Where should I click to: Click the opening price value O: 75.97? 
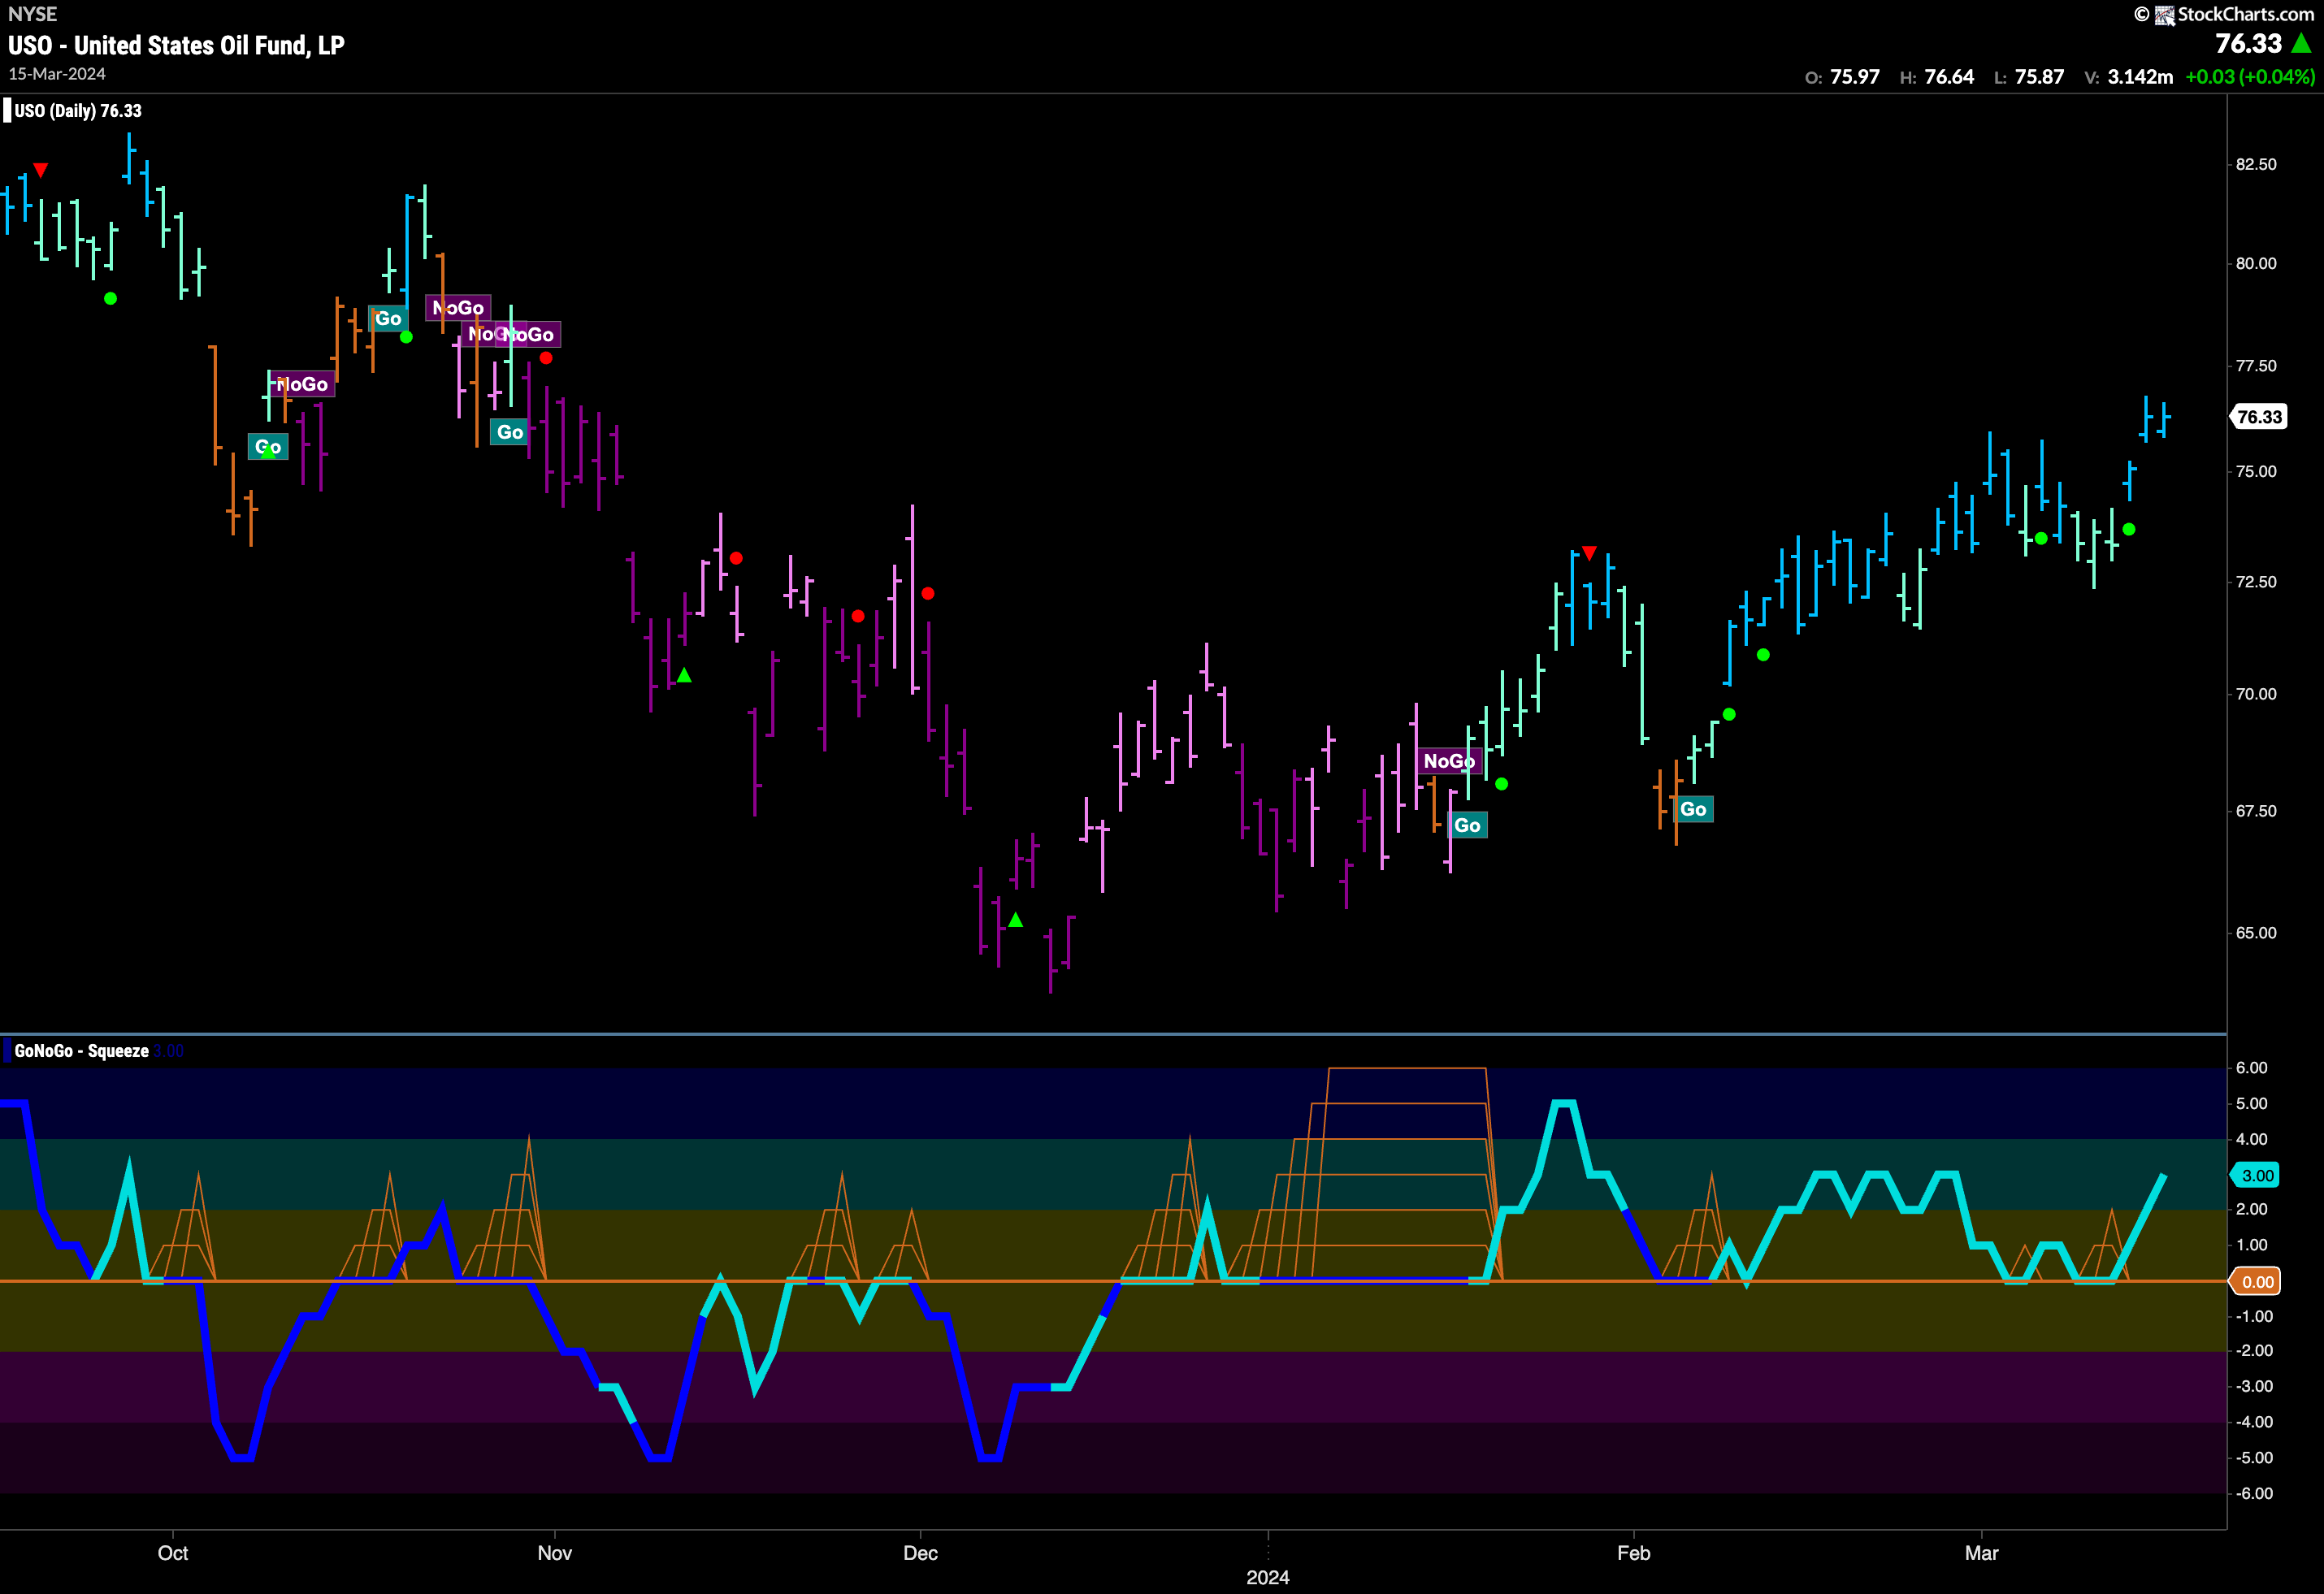point(1842,77)
